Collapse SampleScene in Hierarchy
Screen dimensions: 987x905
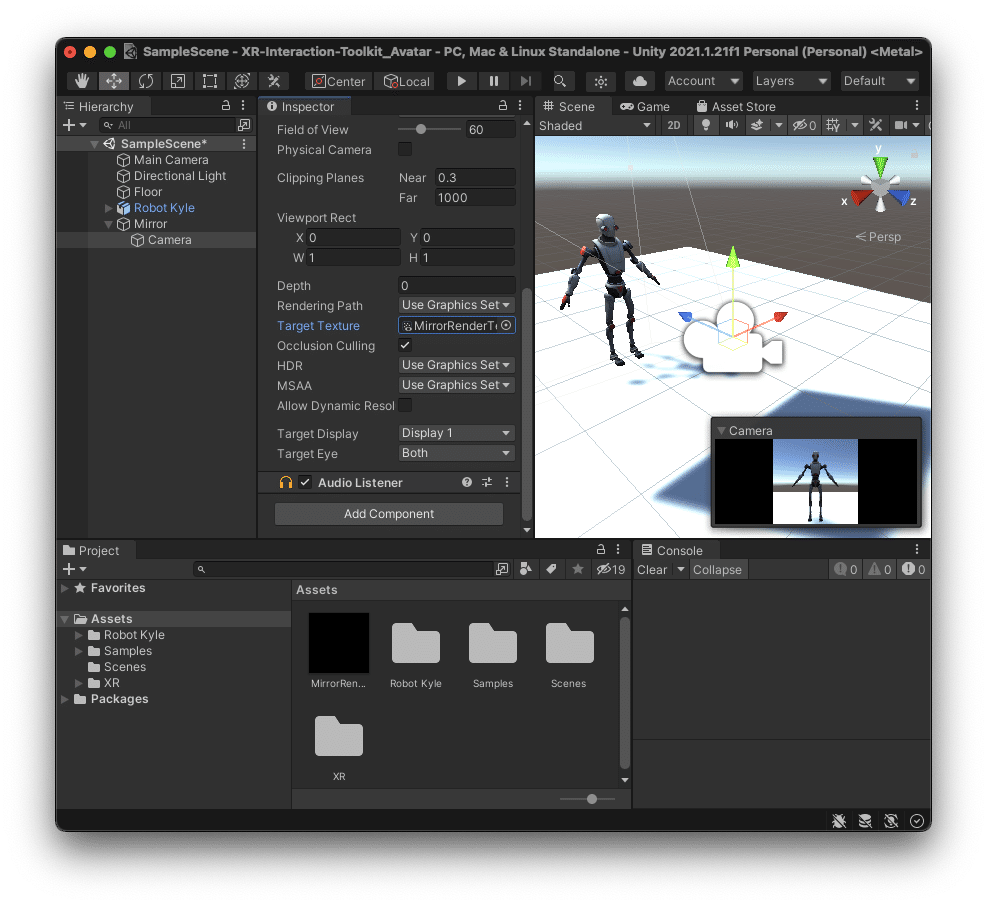94,144
